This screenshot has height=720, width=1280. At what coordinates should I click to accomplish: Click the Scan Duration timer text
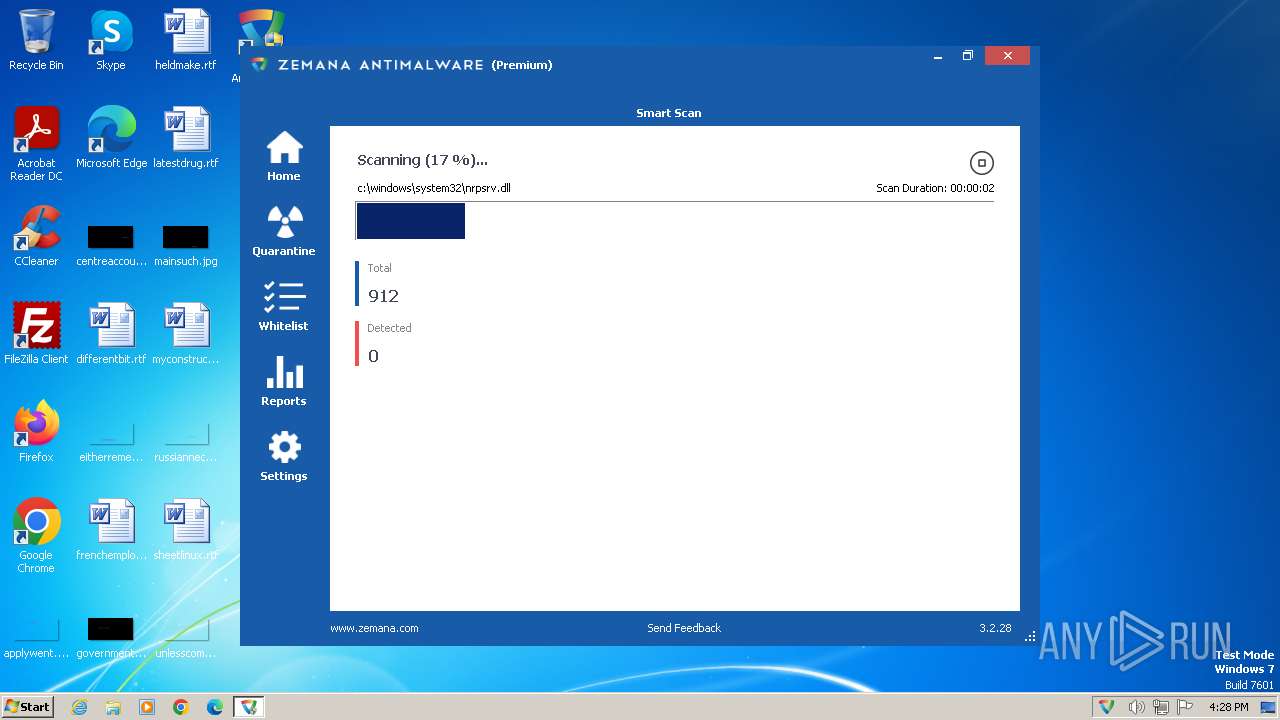[x=935, y=188]
